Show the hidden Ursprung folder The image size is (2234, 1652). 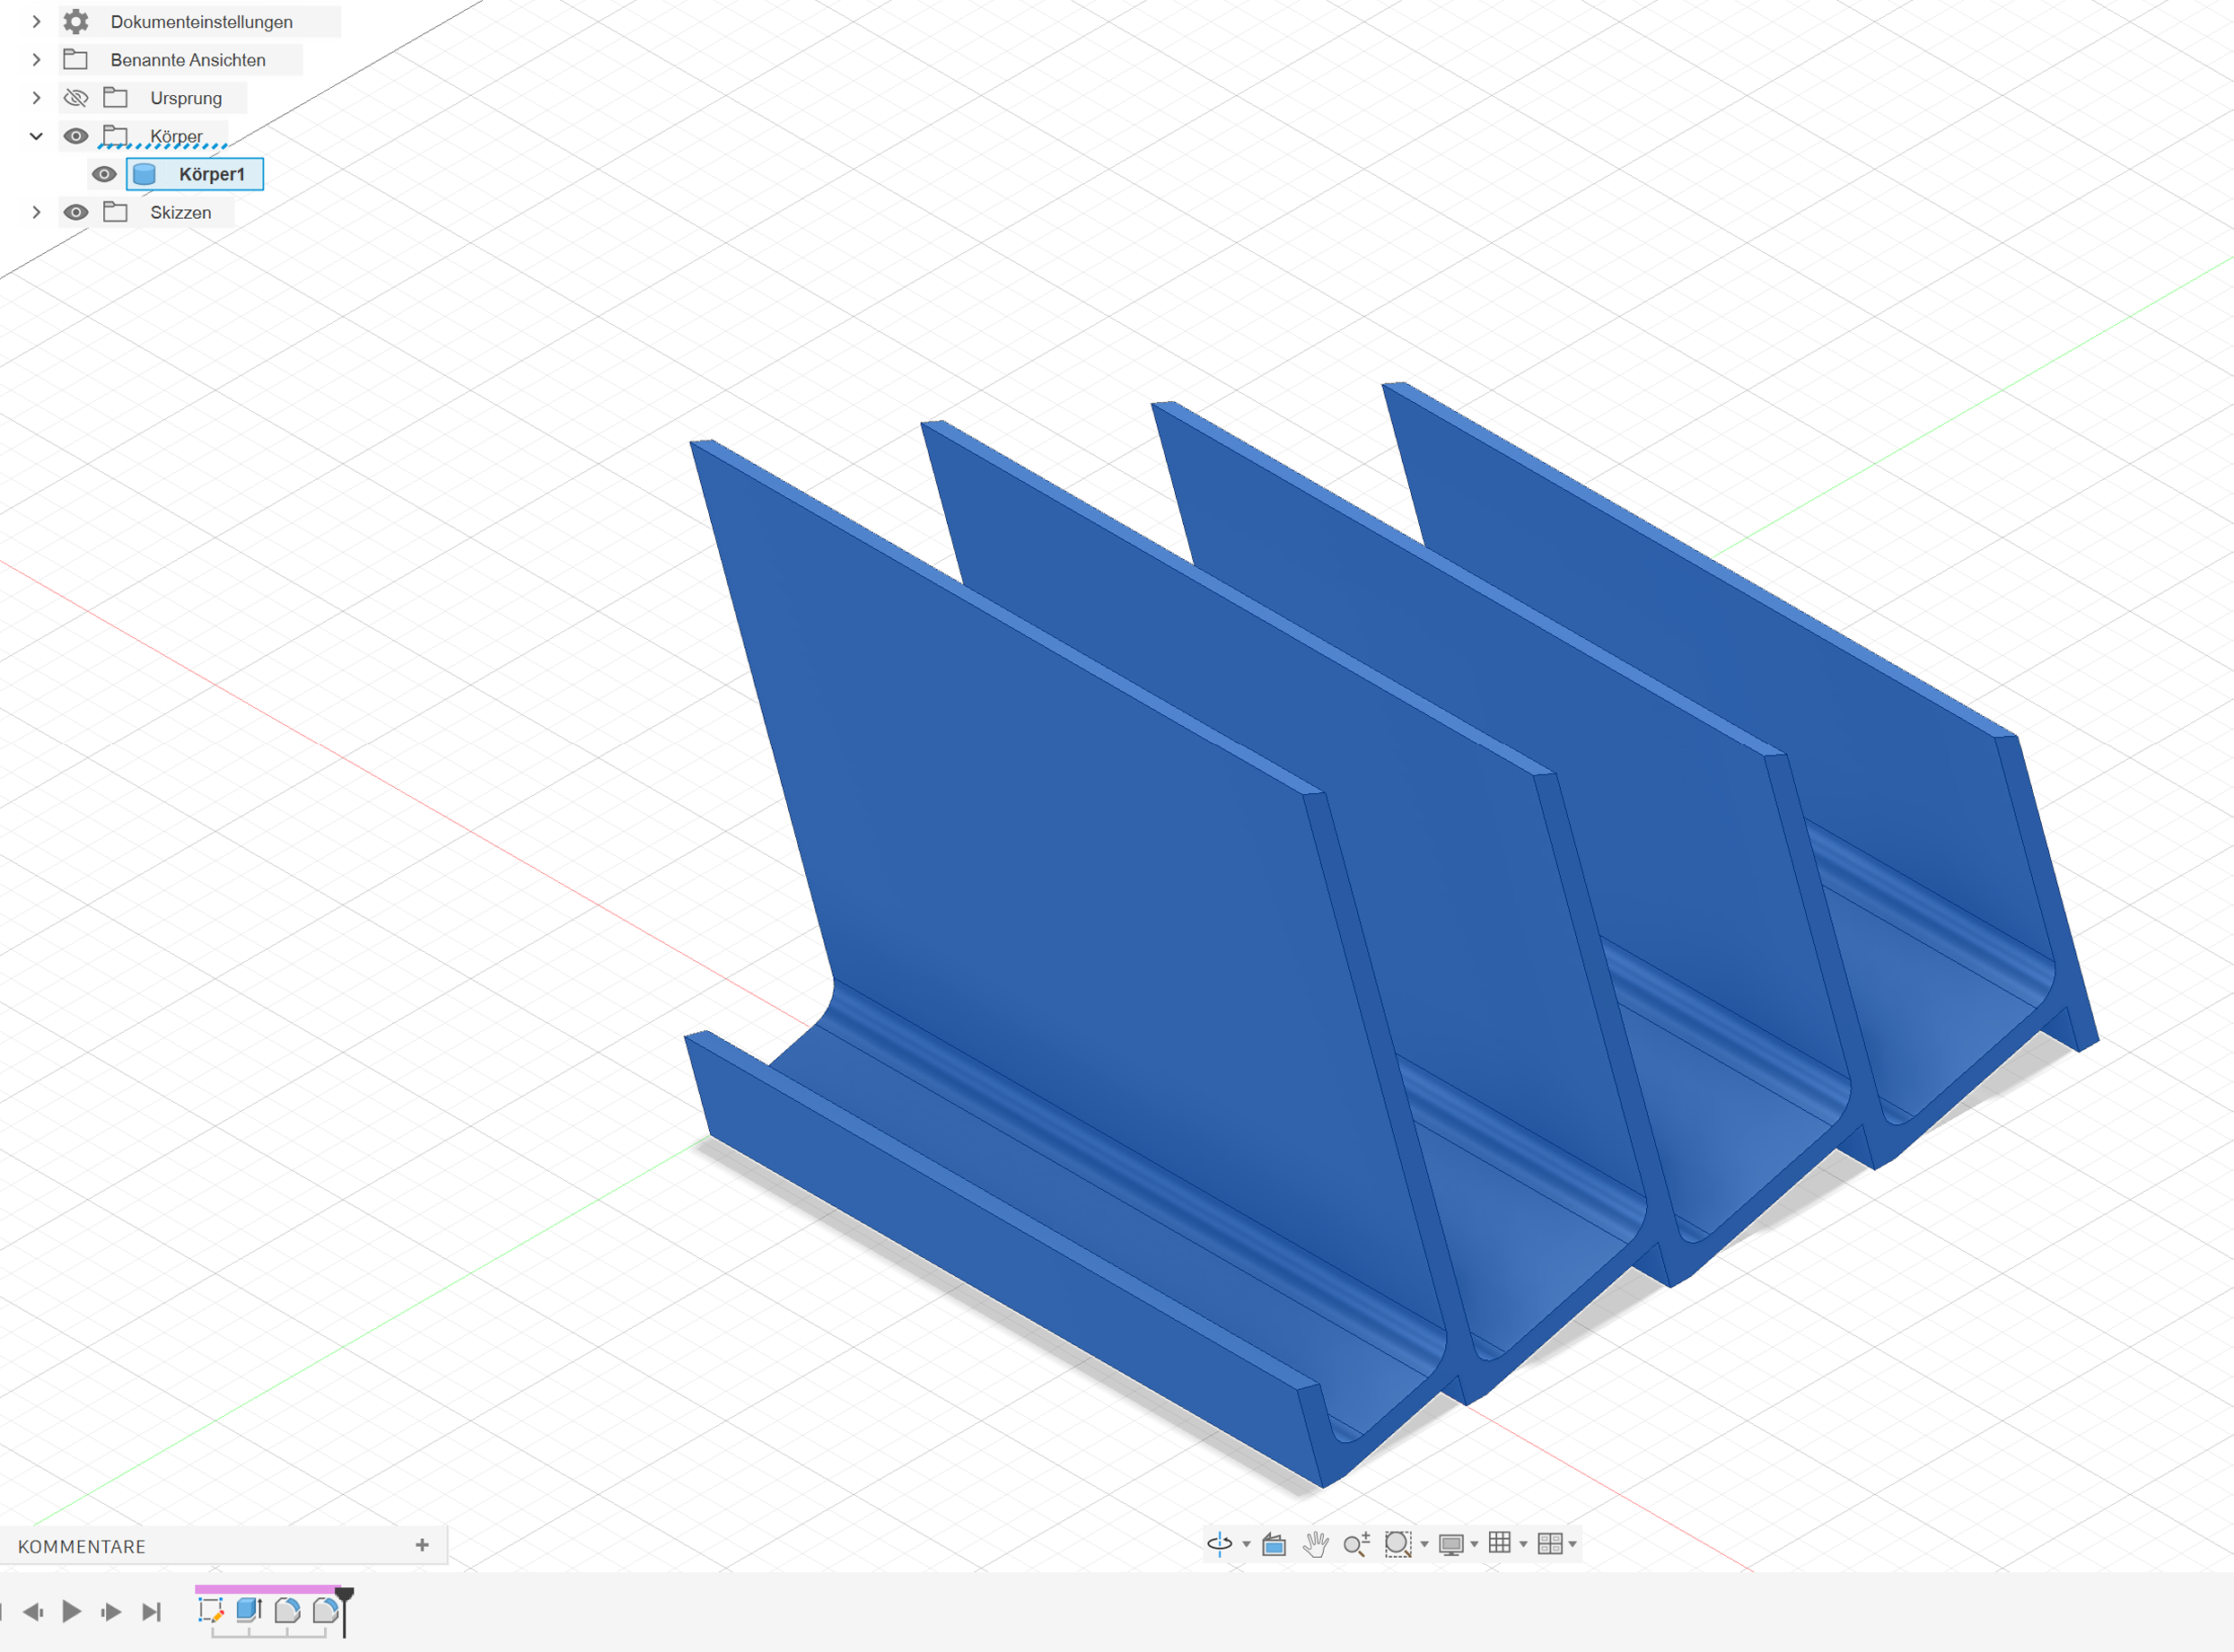click(x=76, y=98)
